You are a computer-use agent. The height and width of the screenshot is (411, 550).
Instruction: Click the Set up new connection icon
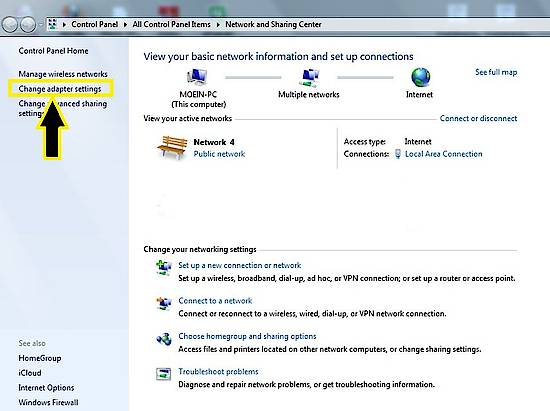click(x=164, y=268)
